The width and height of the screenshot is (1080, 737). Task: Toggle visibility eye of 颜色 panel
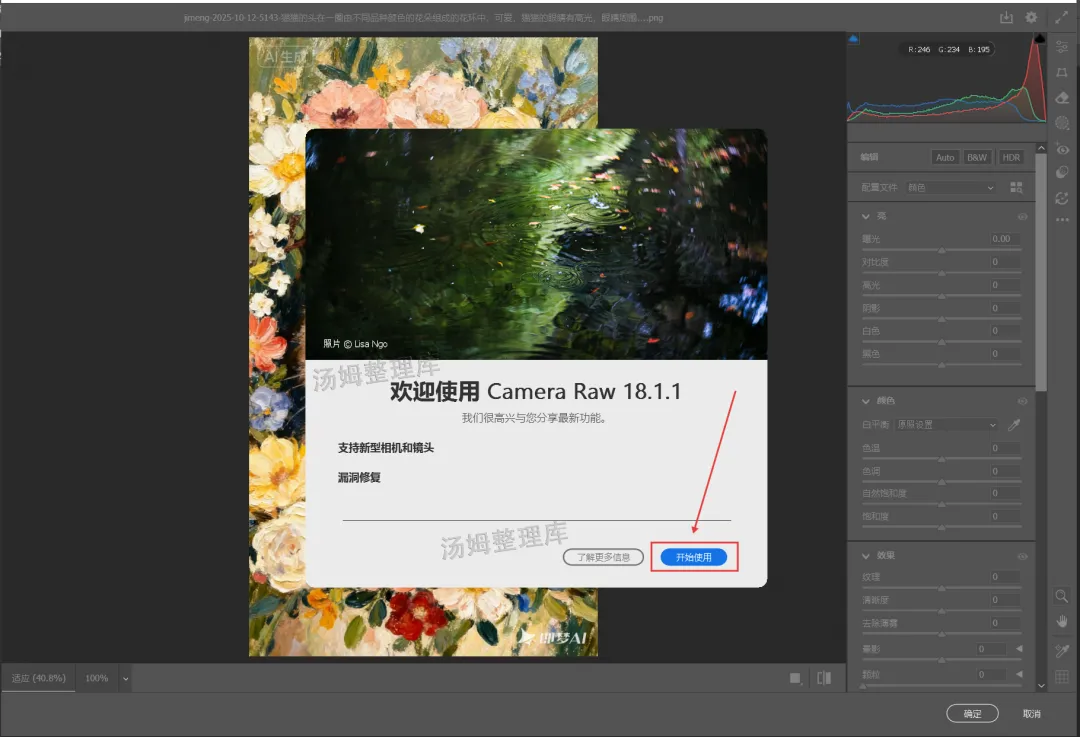pyautogui.click(x=1023, y=401)
